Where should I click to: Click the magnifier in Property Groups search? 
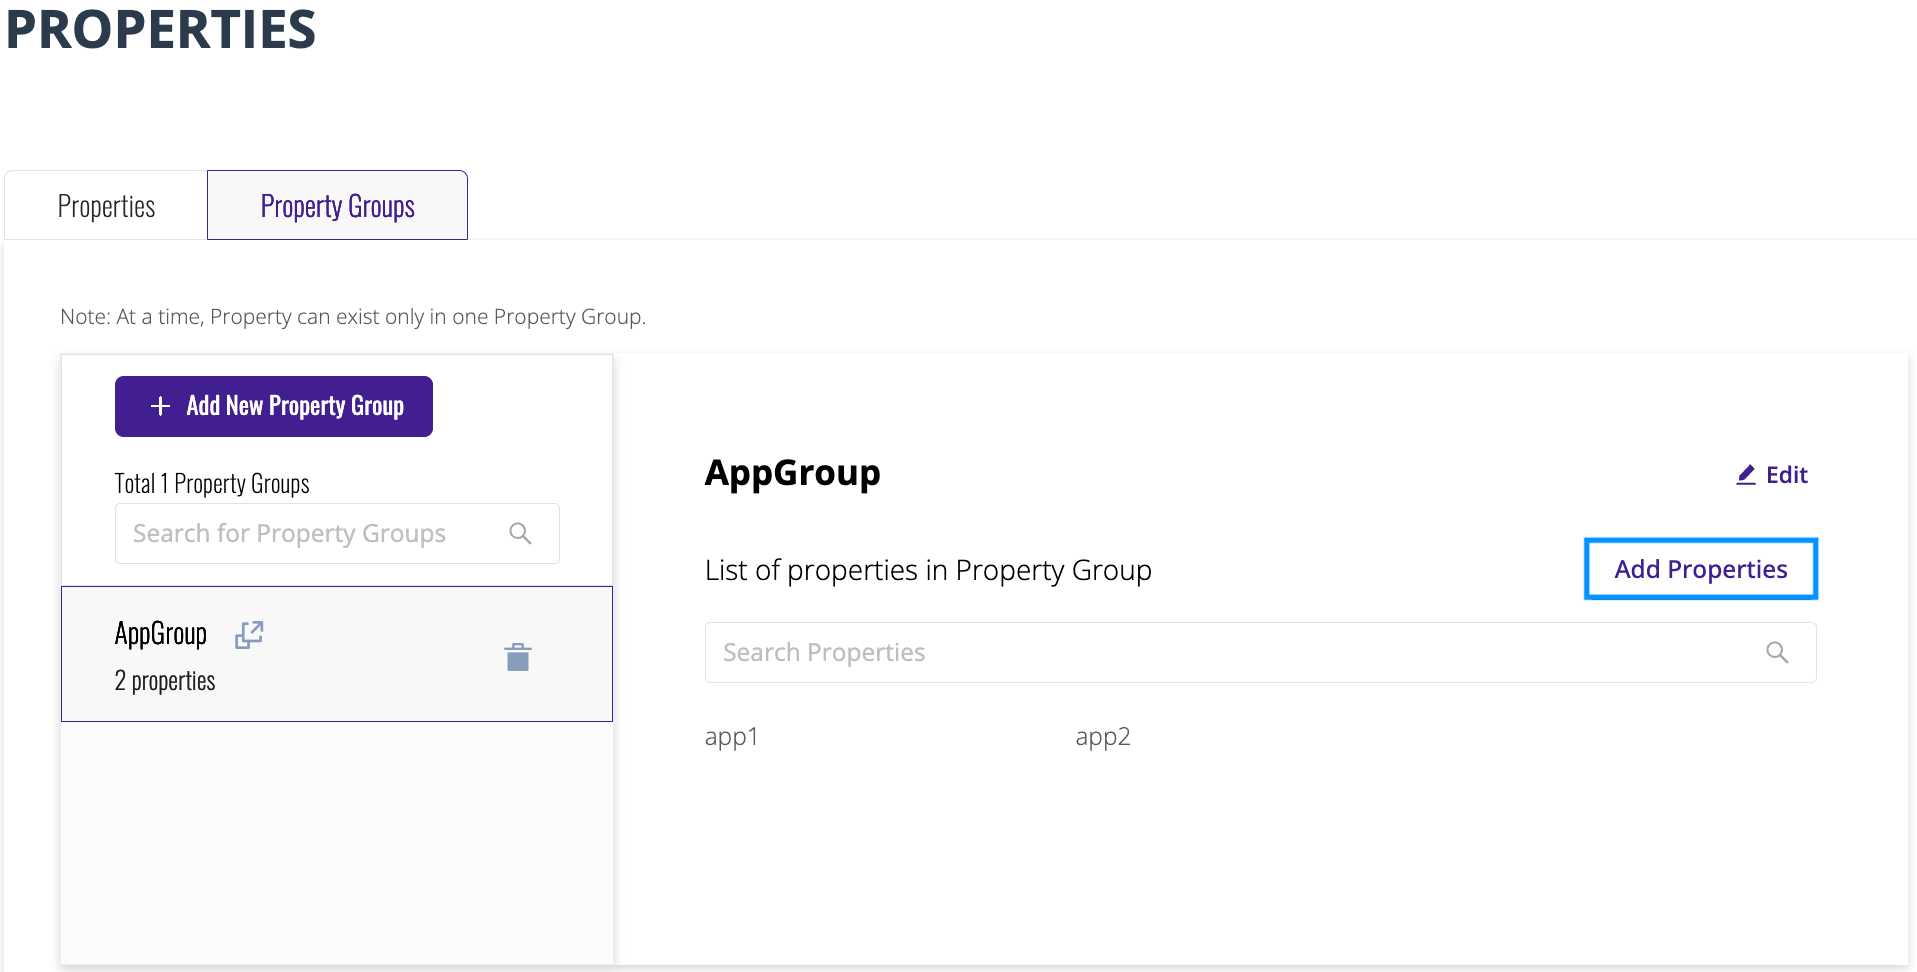(520, 533)
